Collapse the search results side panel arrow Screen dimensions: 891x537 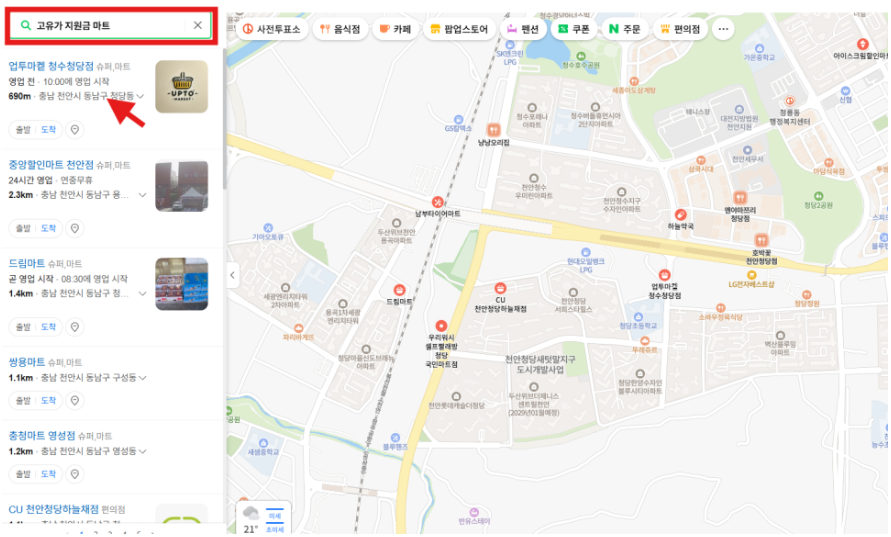[x=232, y=276]
